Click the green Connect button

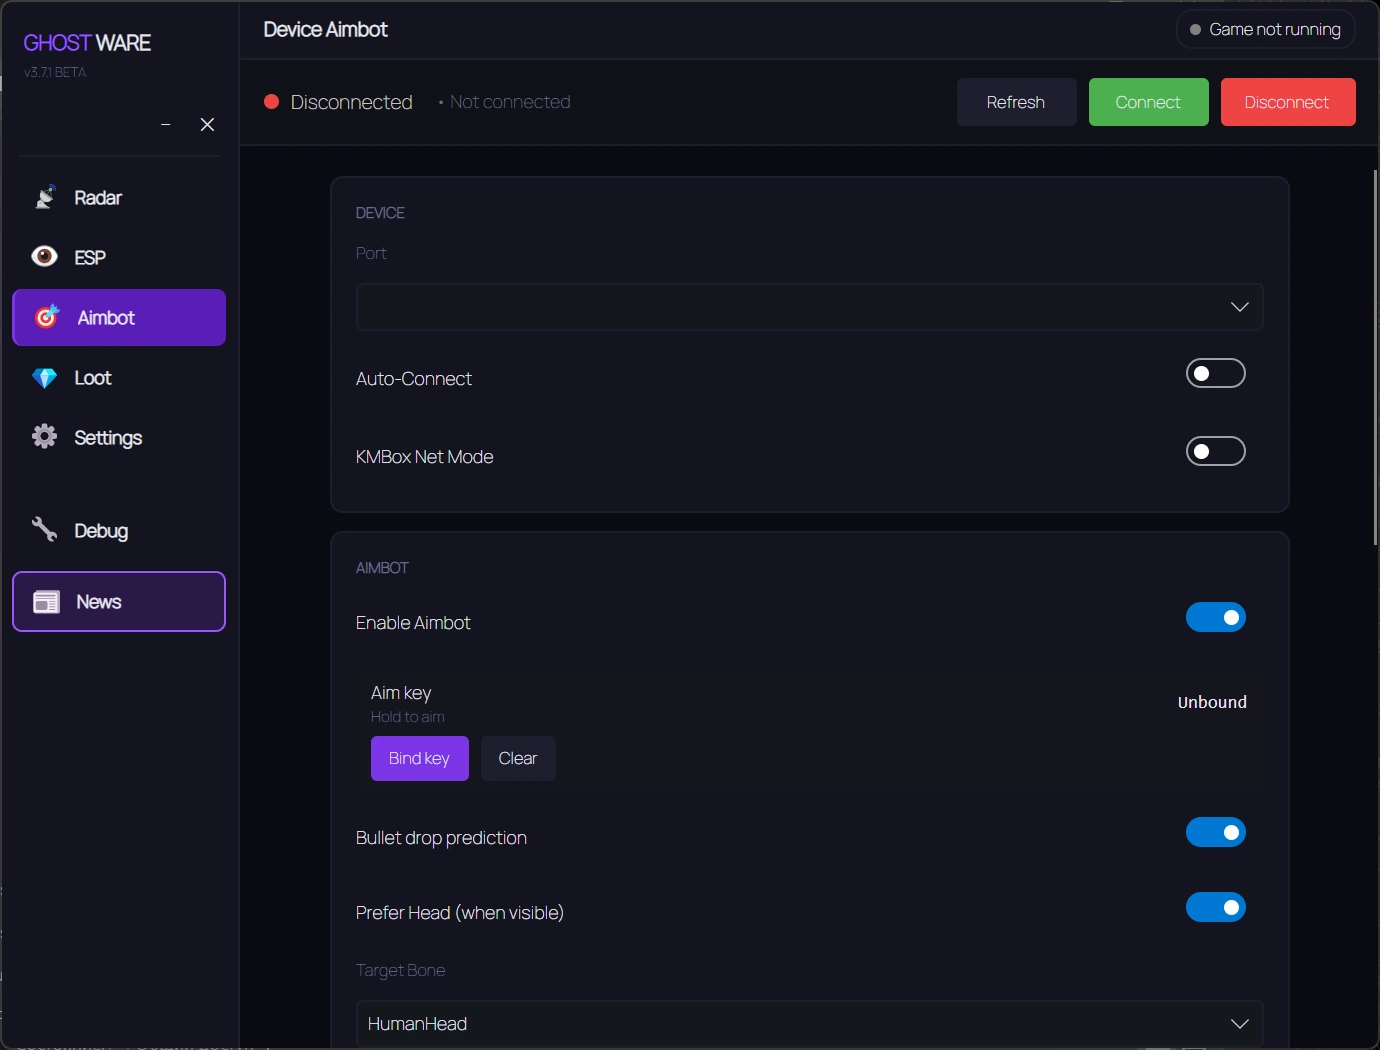[1148, 102]
